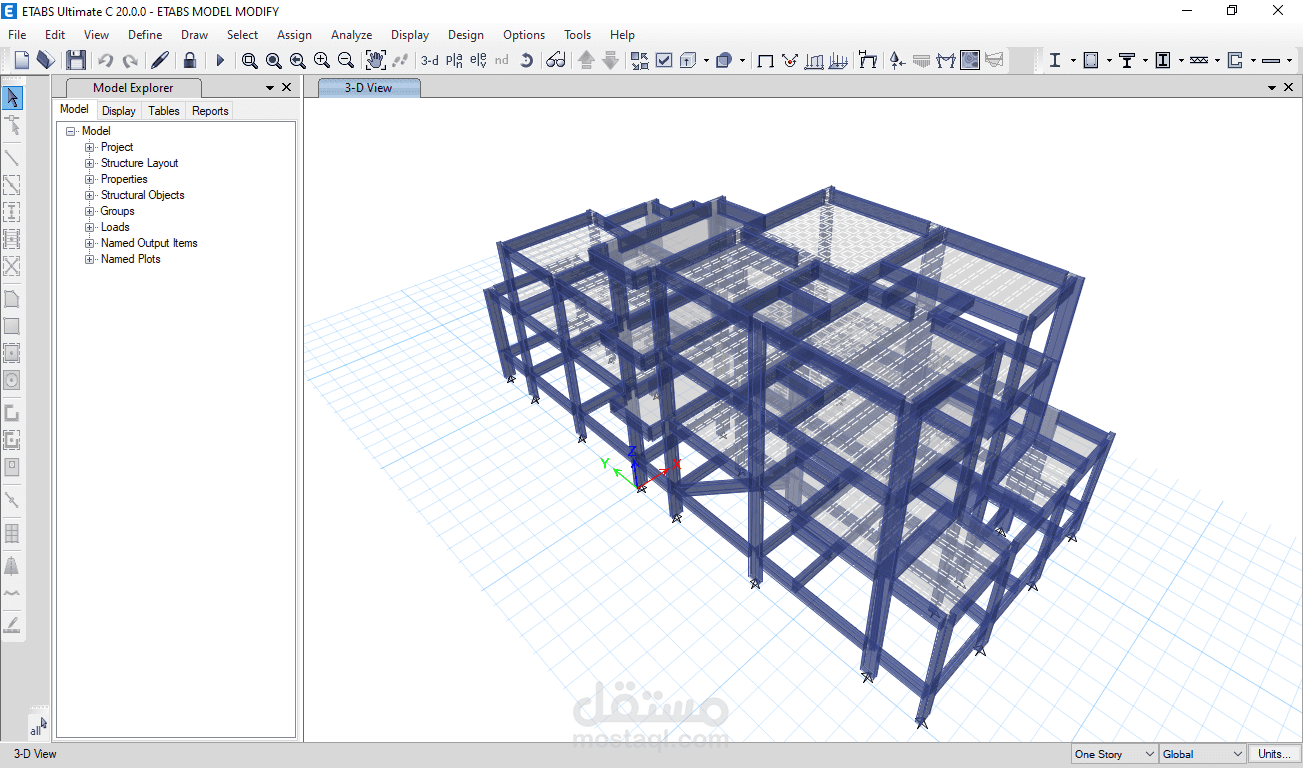Viewport: 1303px width, 768px height.
Task: Collapse the root Model tree node
Action: click(x=71, y=131)
